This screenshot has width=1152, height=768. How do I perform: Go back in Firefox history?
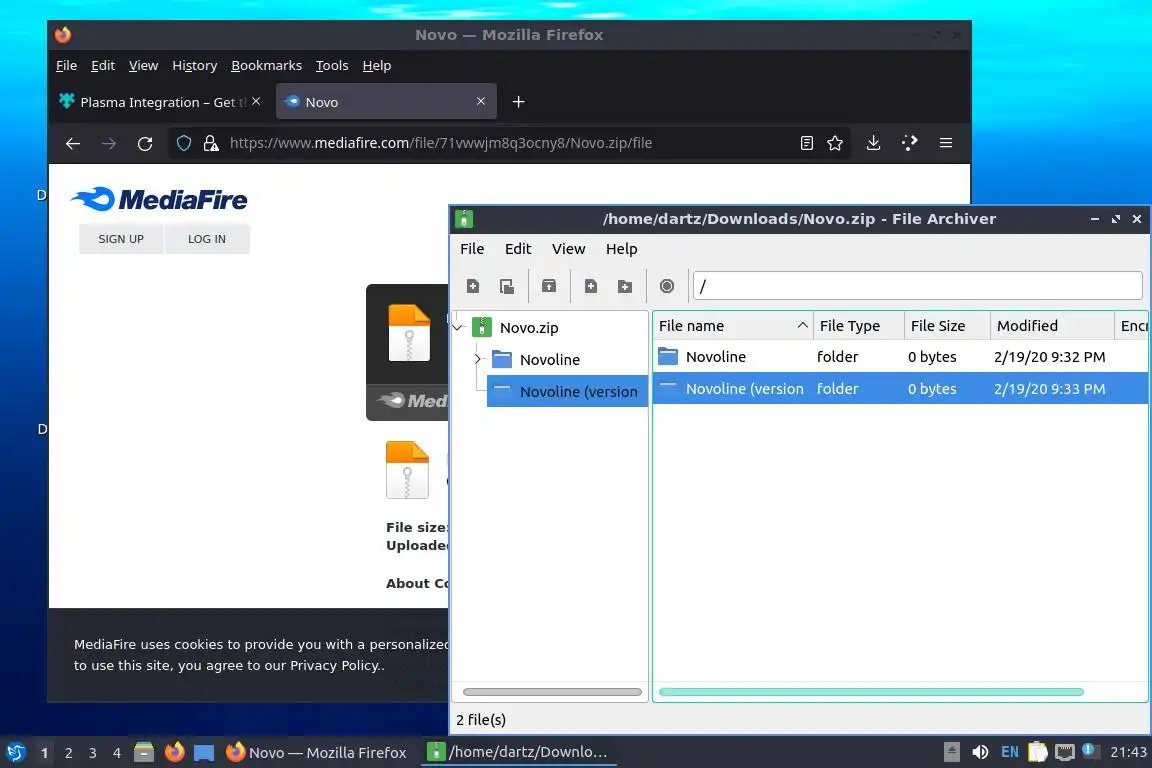(73, 143)
